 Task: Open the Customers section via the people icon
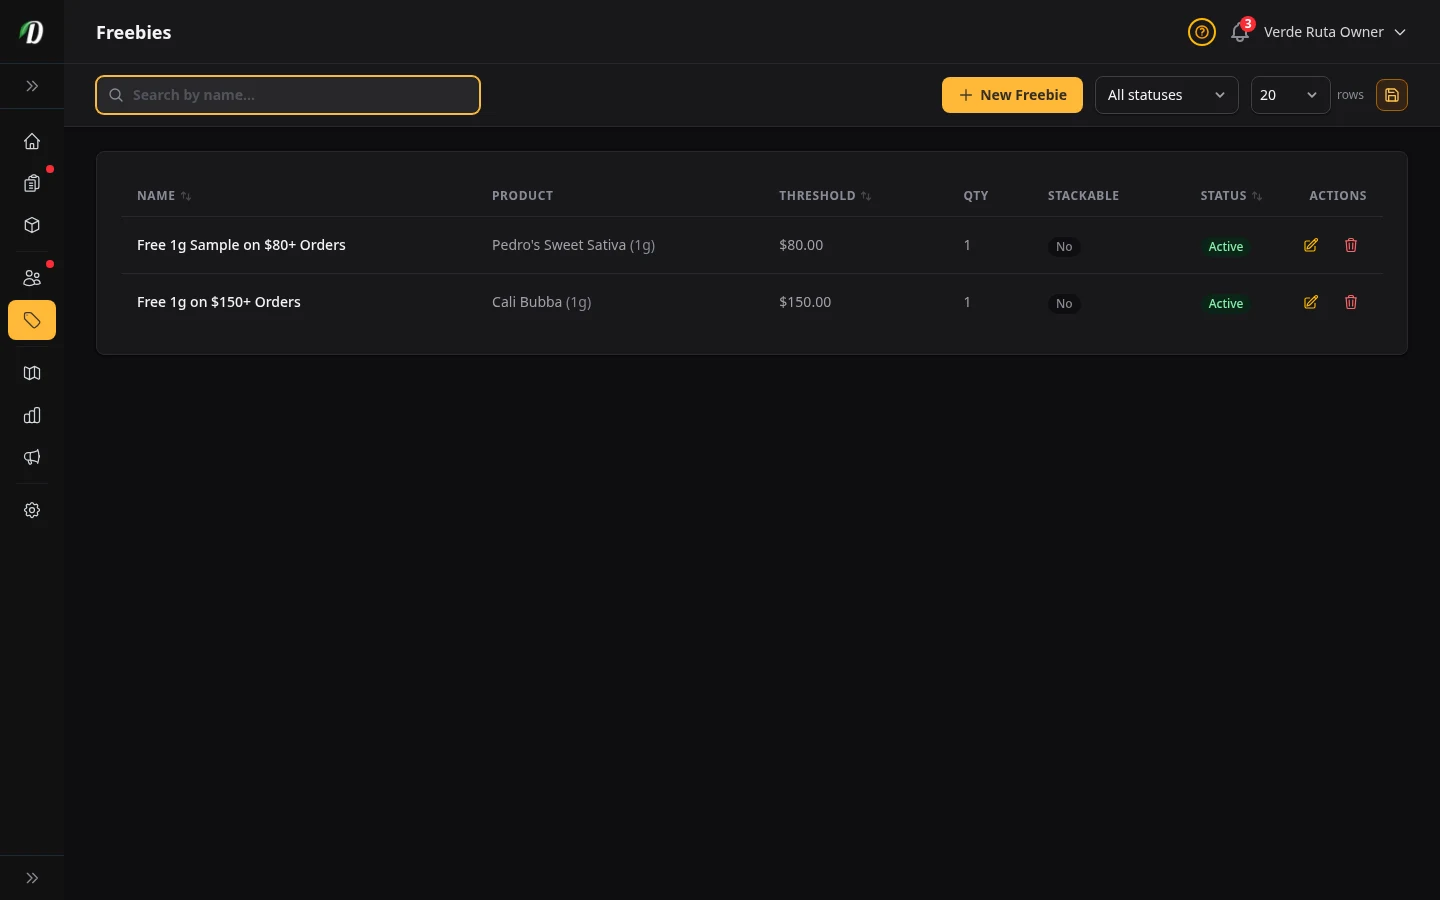click(32, 278)
